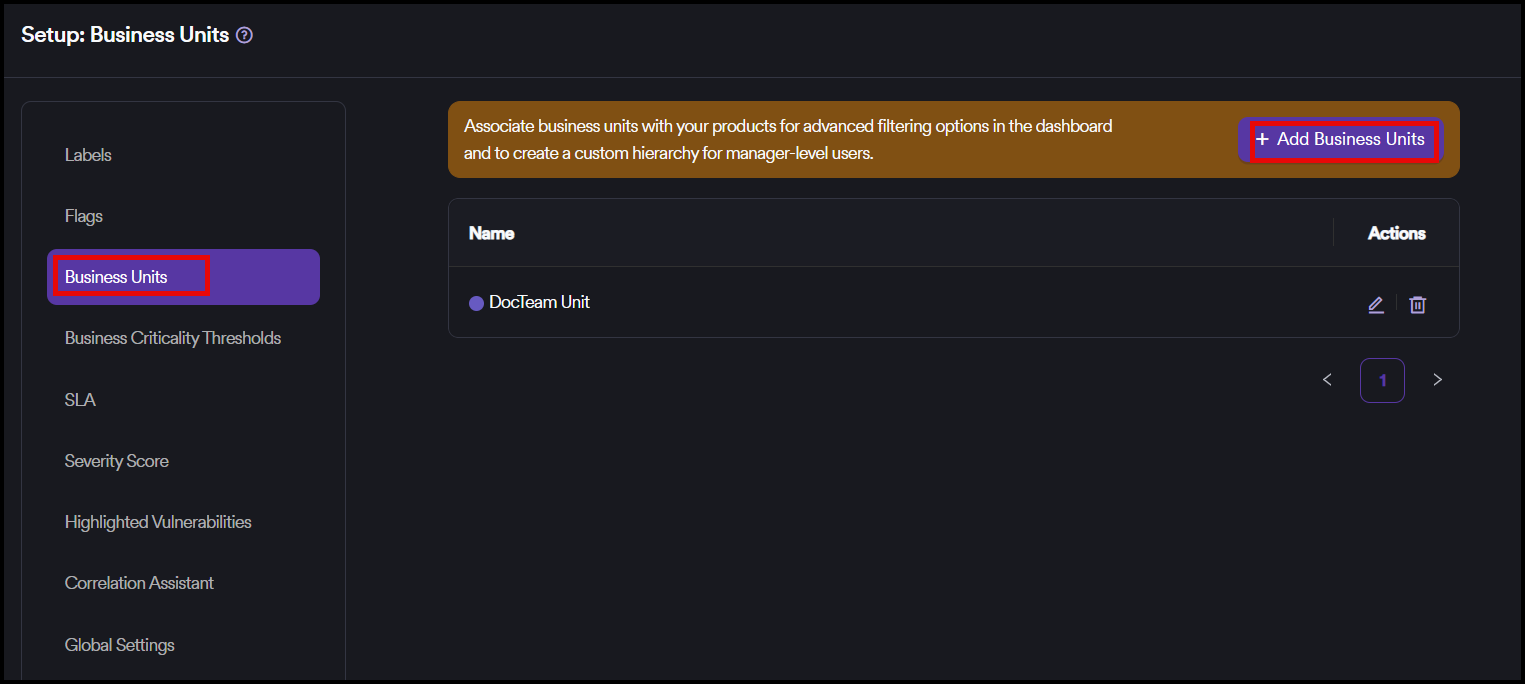Screen dimensions: 1525x684
Task: Select page 1 in pagination
Action: pos(1382,380)
